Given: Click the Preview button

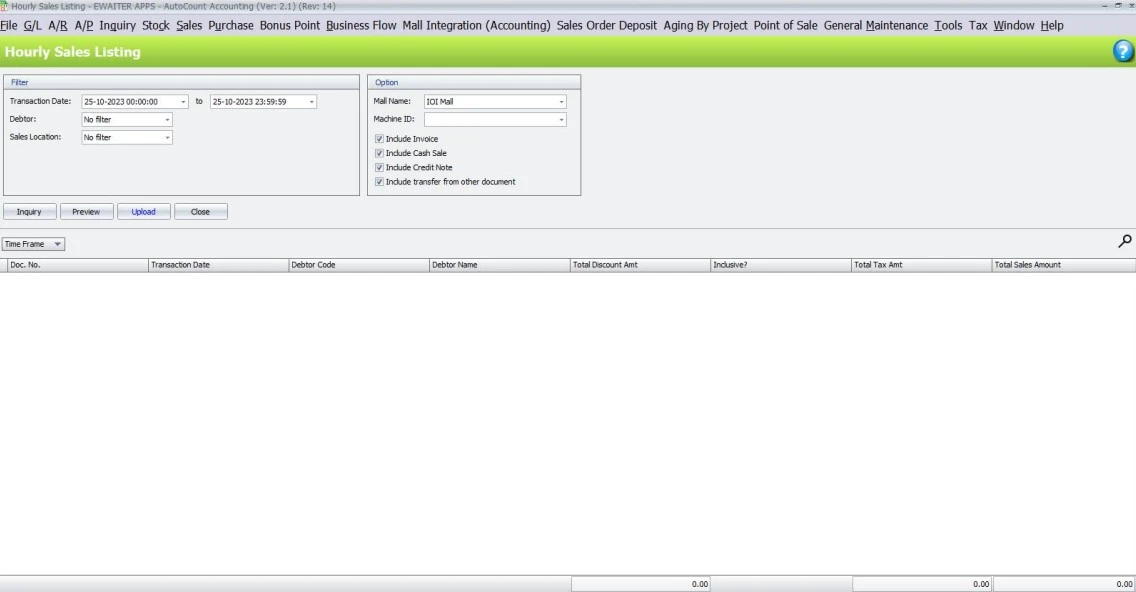Looking at the screenshot, I should click(x=86, y=212).
